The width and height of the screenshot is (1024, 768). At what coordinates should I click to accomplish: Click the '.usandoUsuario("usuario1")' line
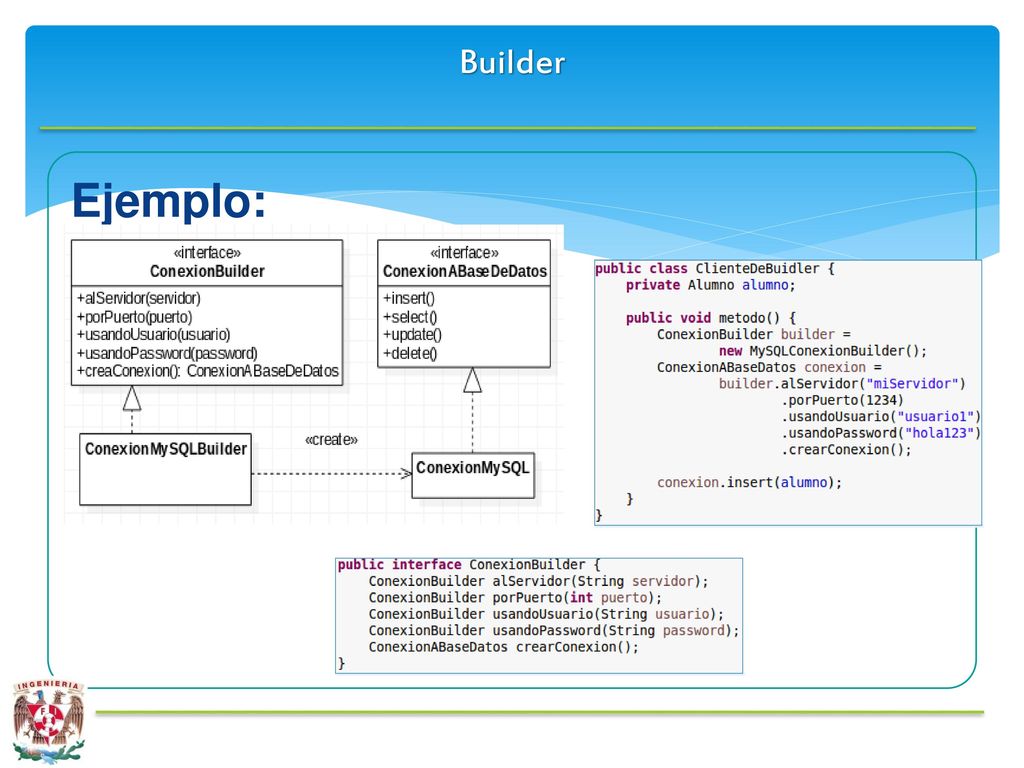click(x=881, y=416)
